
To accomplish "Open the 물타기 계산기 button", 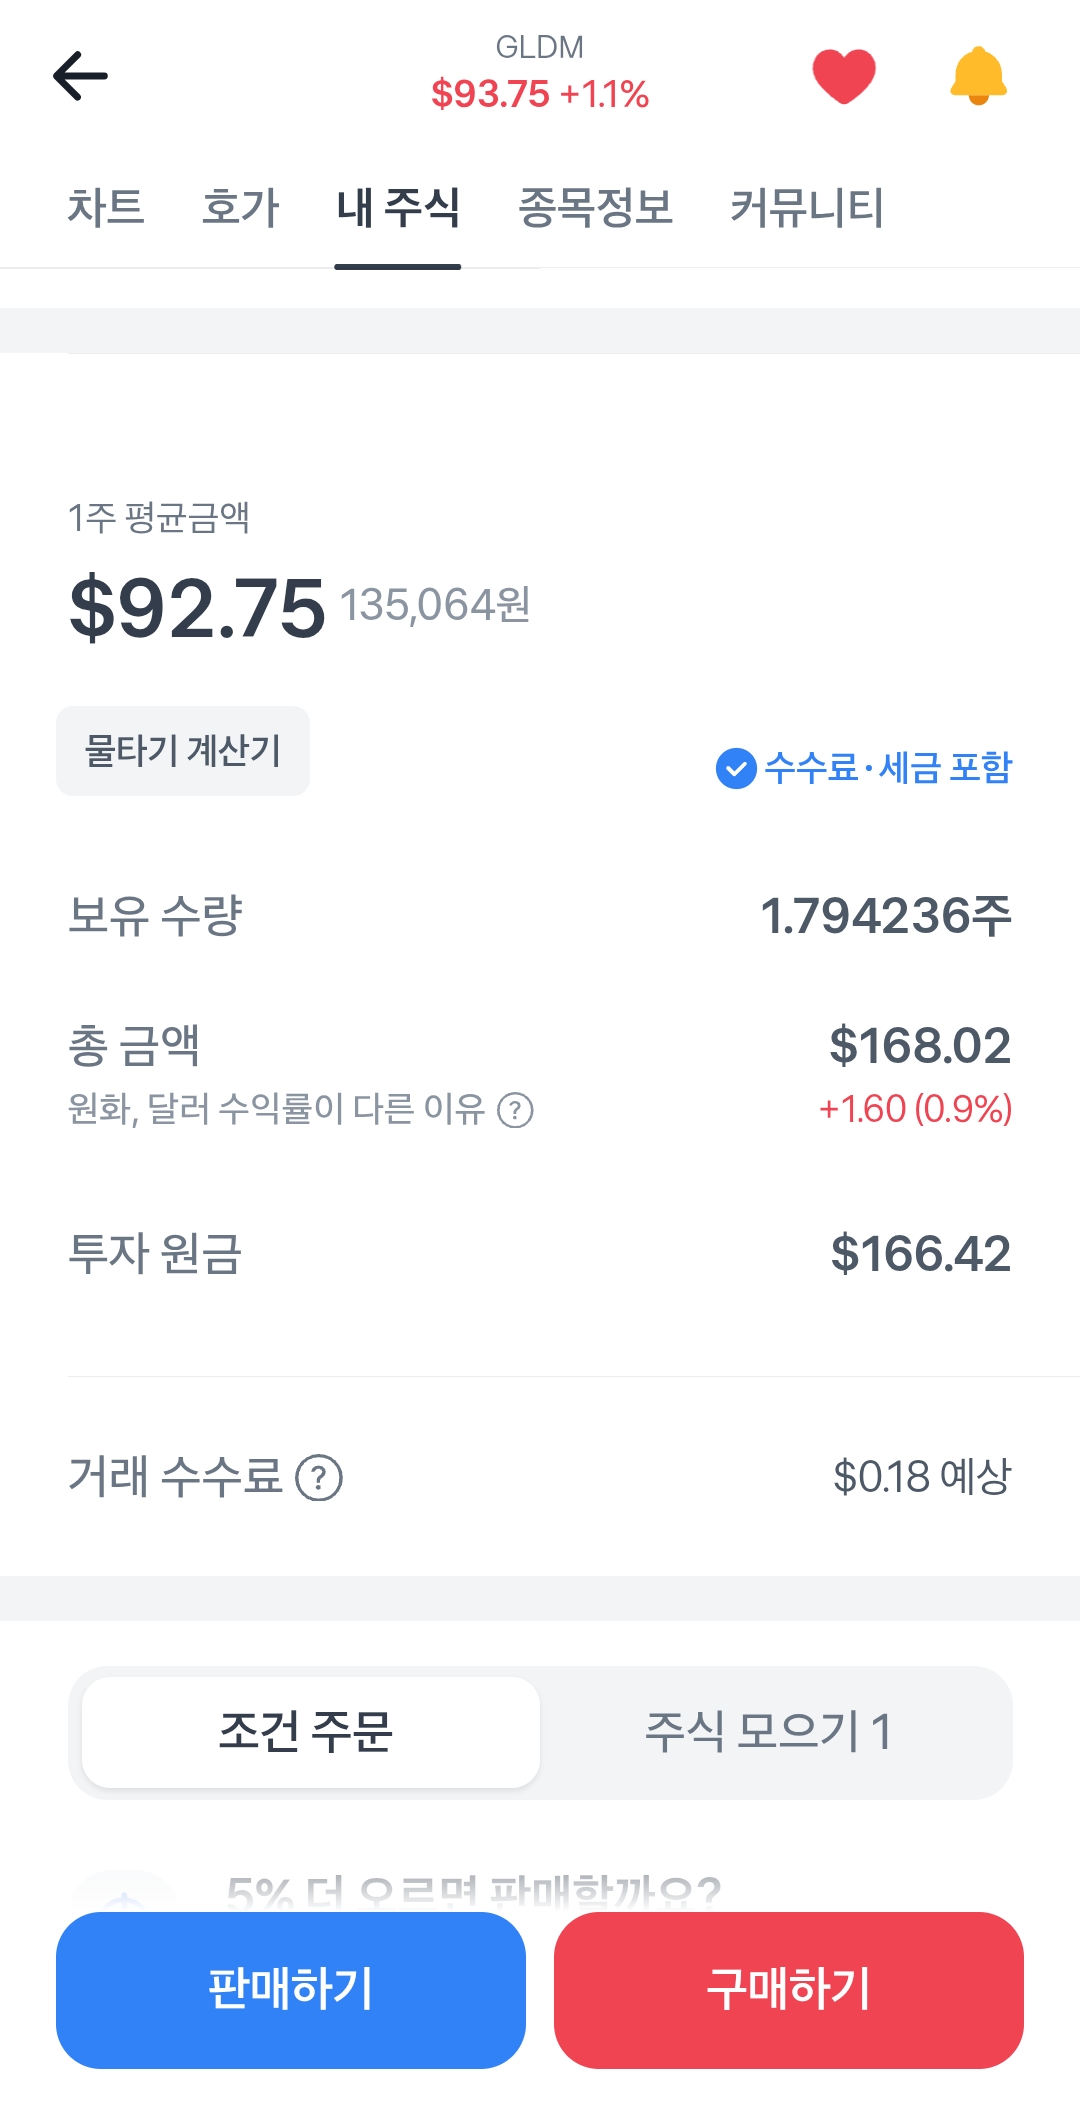I will 183,751.
